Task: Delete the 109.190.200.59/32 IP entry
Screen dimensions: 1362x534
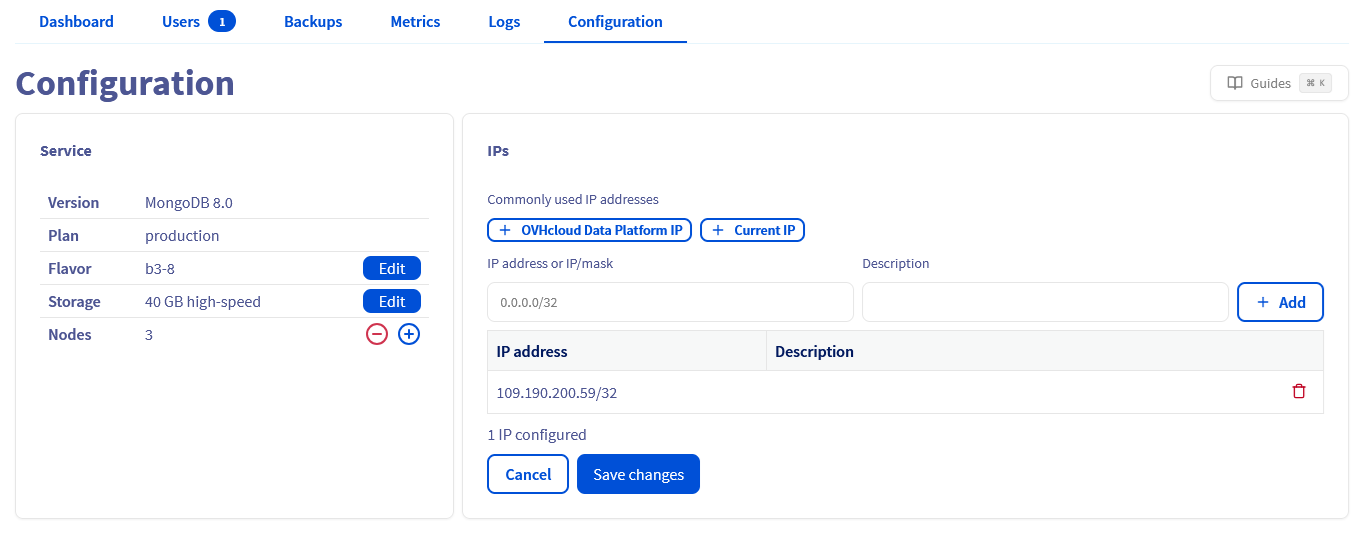Action: pos(1298,392)
